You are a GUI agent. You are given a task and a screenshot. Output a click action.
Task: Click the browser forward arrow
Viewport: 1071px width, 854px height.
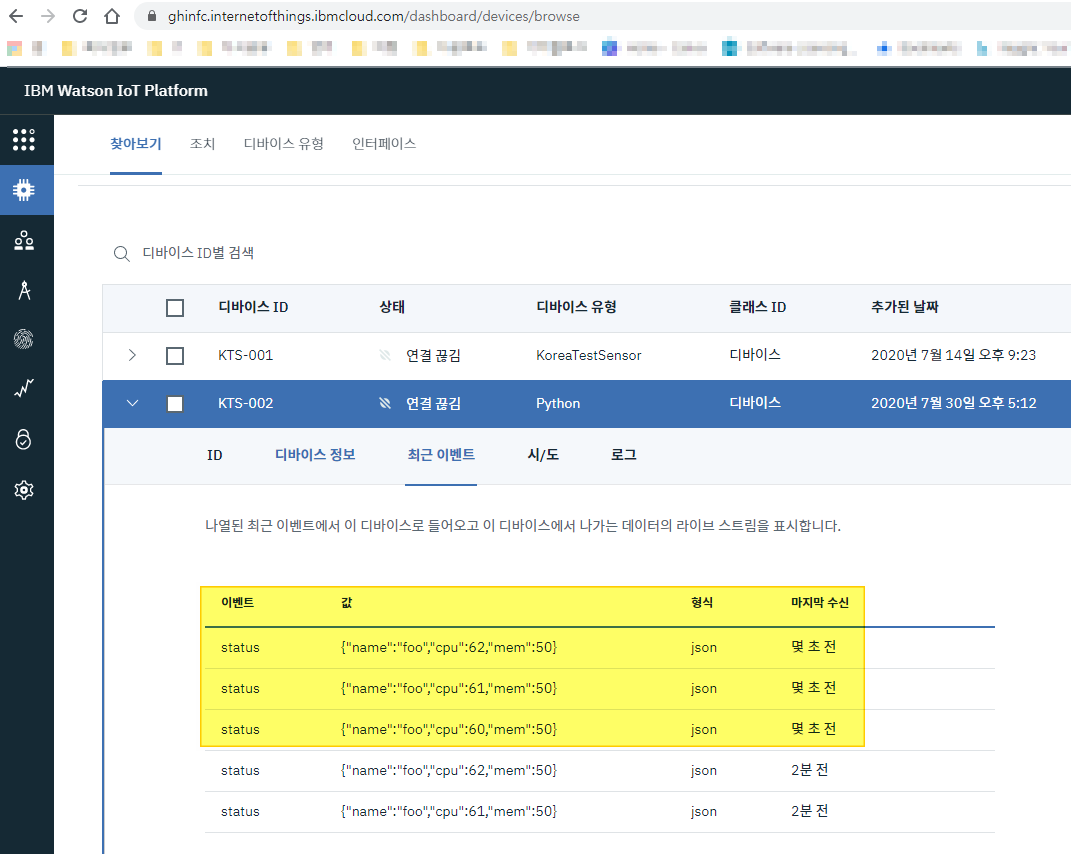click(48, 16)
